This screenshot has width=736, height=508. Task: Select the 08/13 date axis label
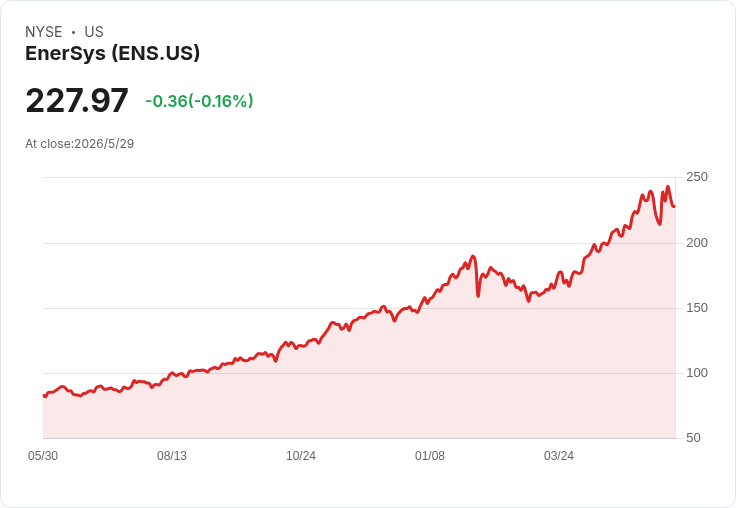point(172,455)
